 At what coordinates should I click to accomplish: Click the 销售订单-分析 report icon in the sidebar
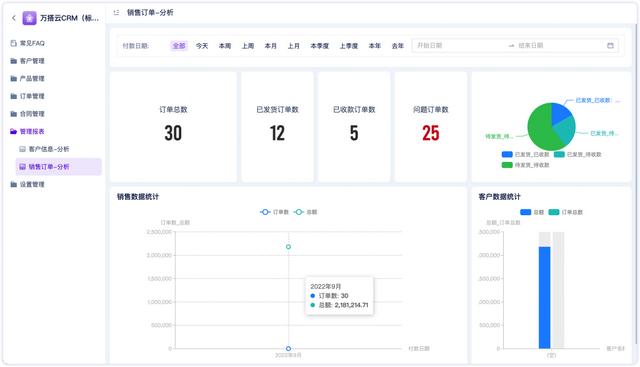22,167
